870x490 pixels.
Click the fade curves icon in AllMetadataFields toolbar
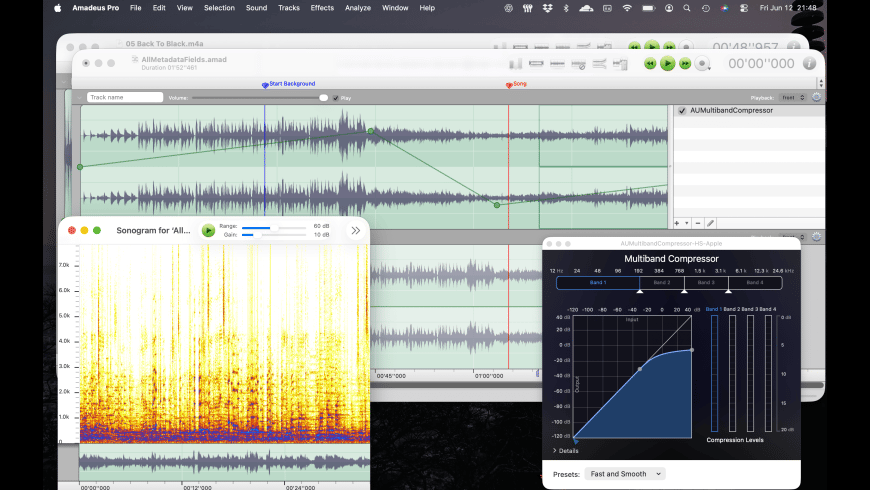pos(599,64)
